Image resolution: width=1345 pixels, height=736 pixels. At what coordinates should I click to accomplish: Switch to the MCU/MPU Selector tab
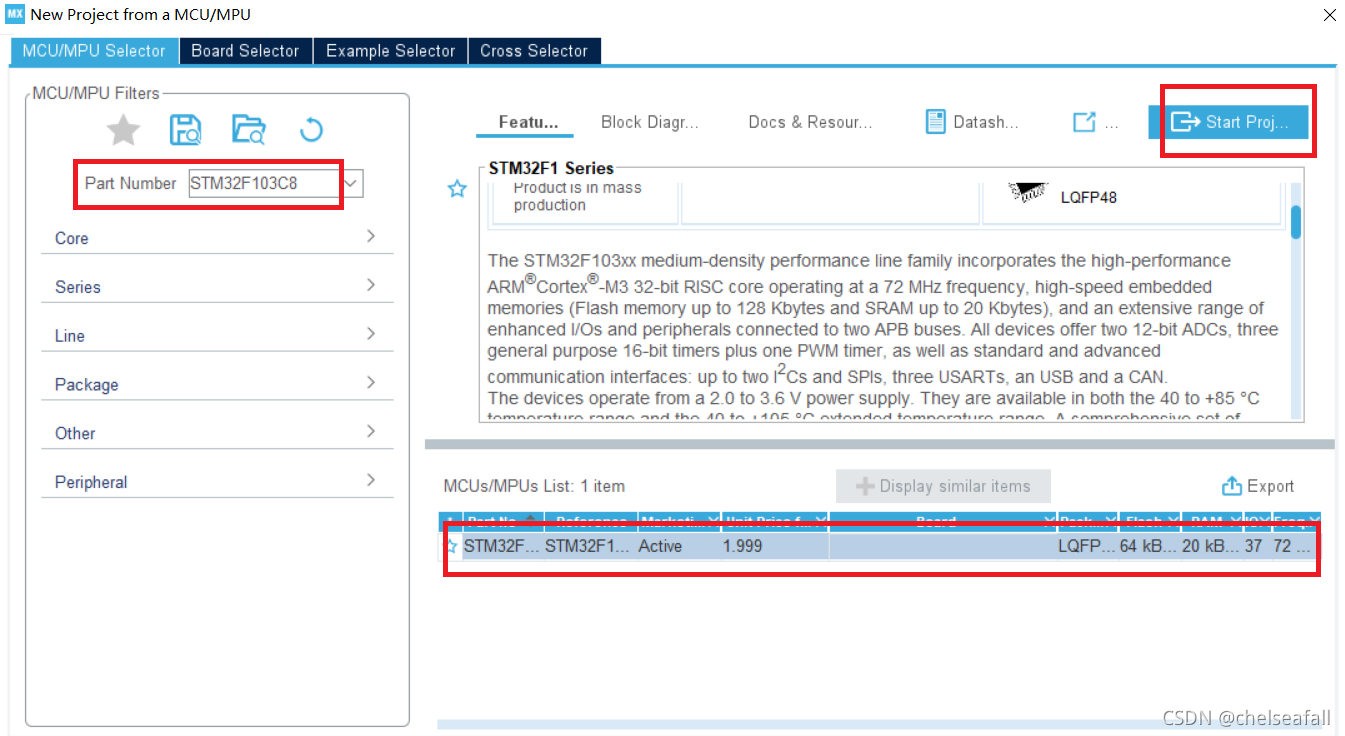(94, 51)
